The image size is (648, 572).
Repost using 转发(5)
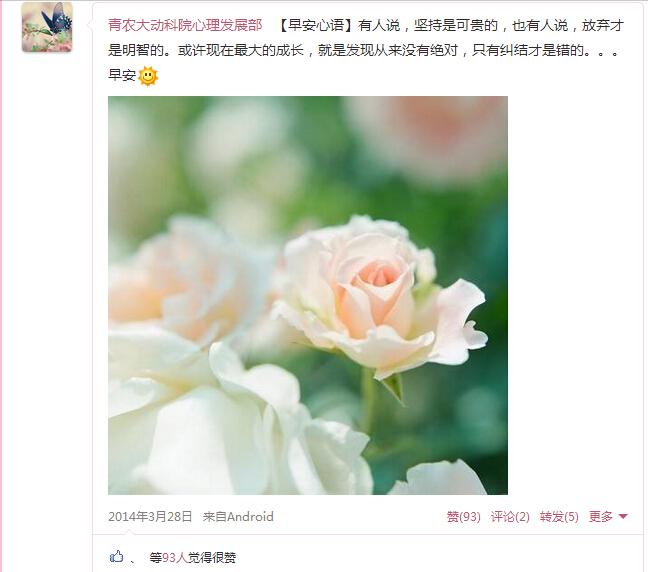coord(559,517)
